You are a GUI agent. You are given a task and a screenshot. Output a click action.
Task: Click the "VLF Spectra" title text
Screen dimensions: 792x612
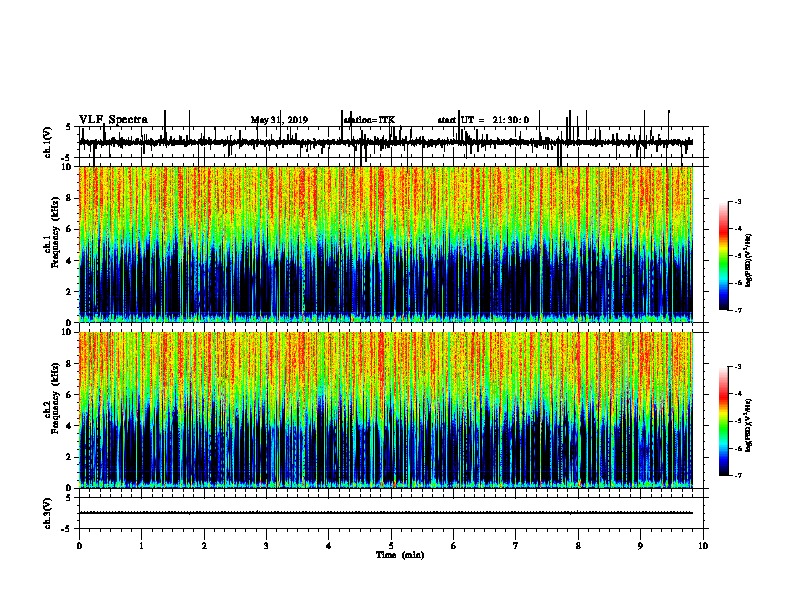(x=113, y=120)
